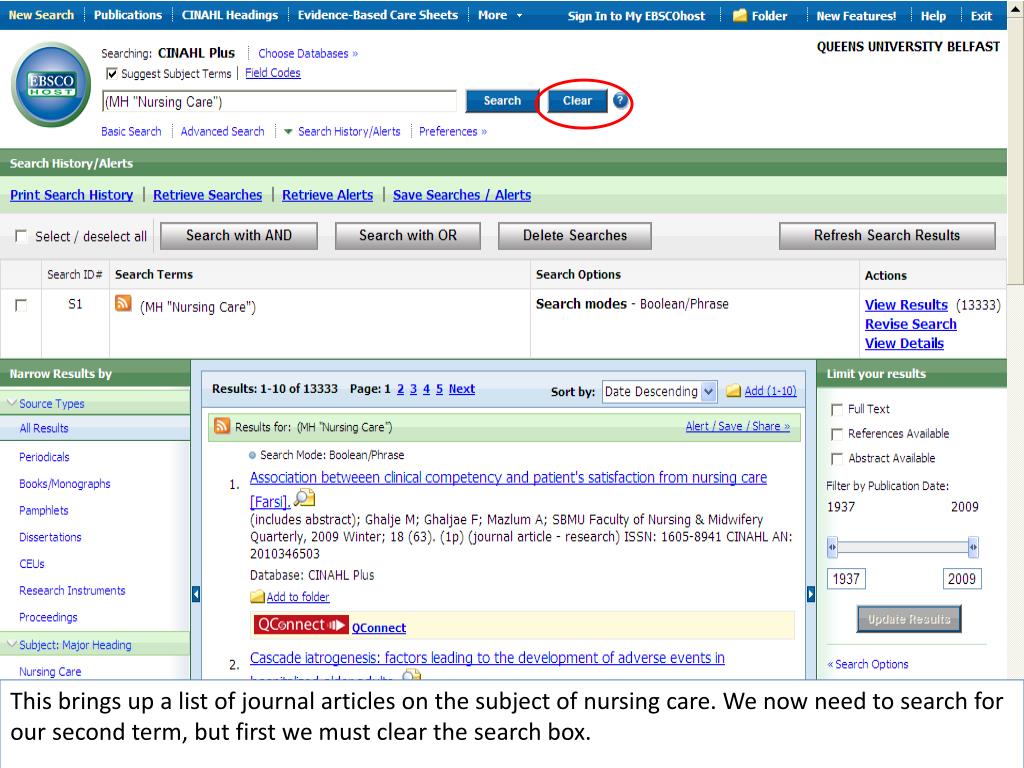The image size is (1024, 768).
Task: Enable References Available limiter
Action: pos(837,434)
